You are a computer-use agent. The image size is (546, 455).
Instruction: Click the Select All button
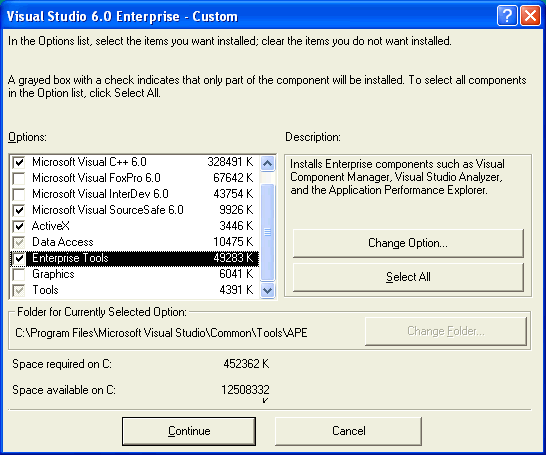pyautogui.click(x=408, y=277)
